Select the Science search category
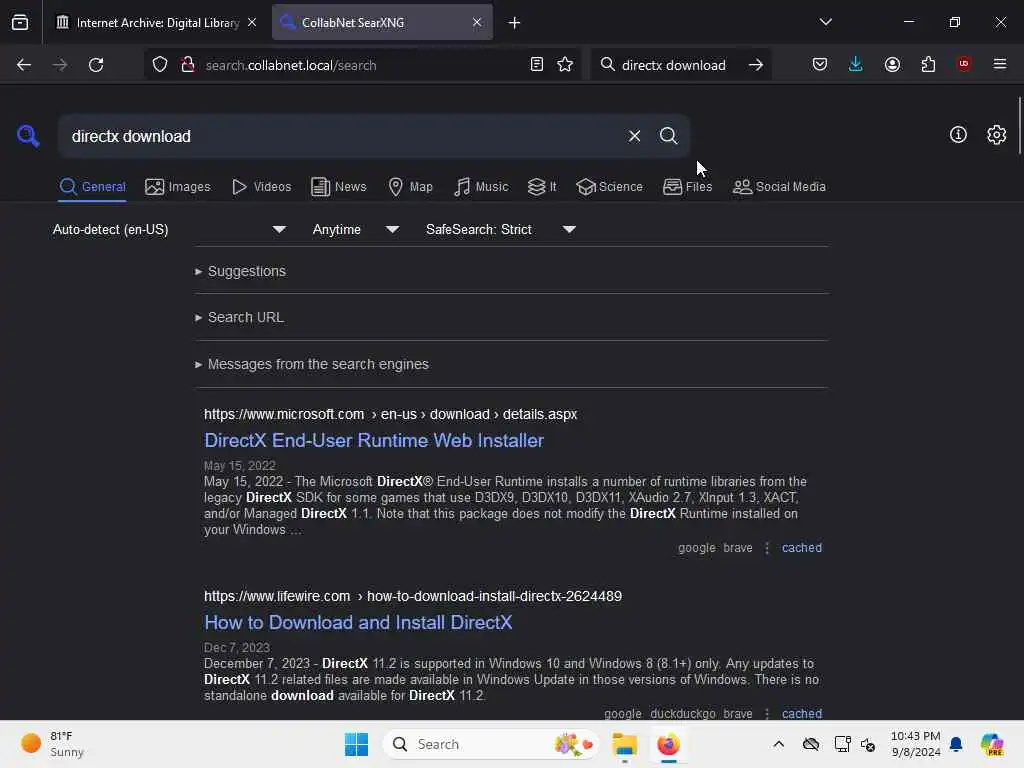 609,187
